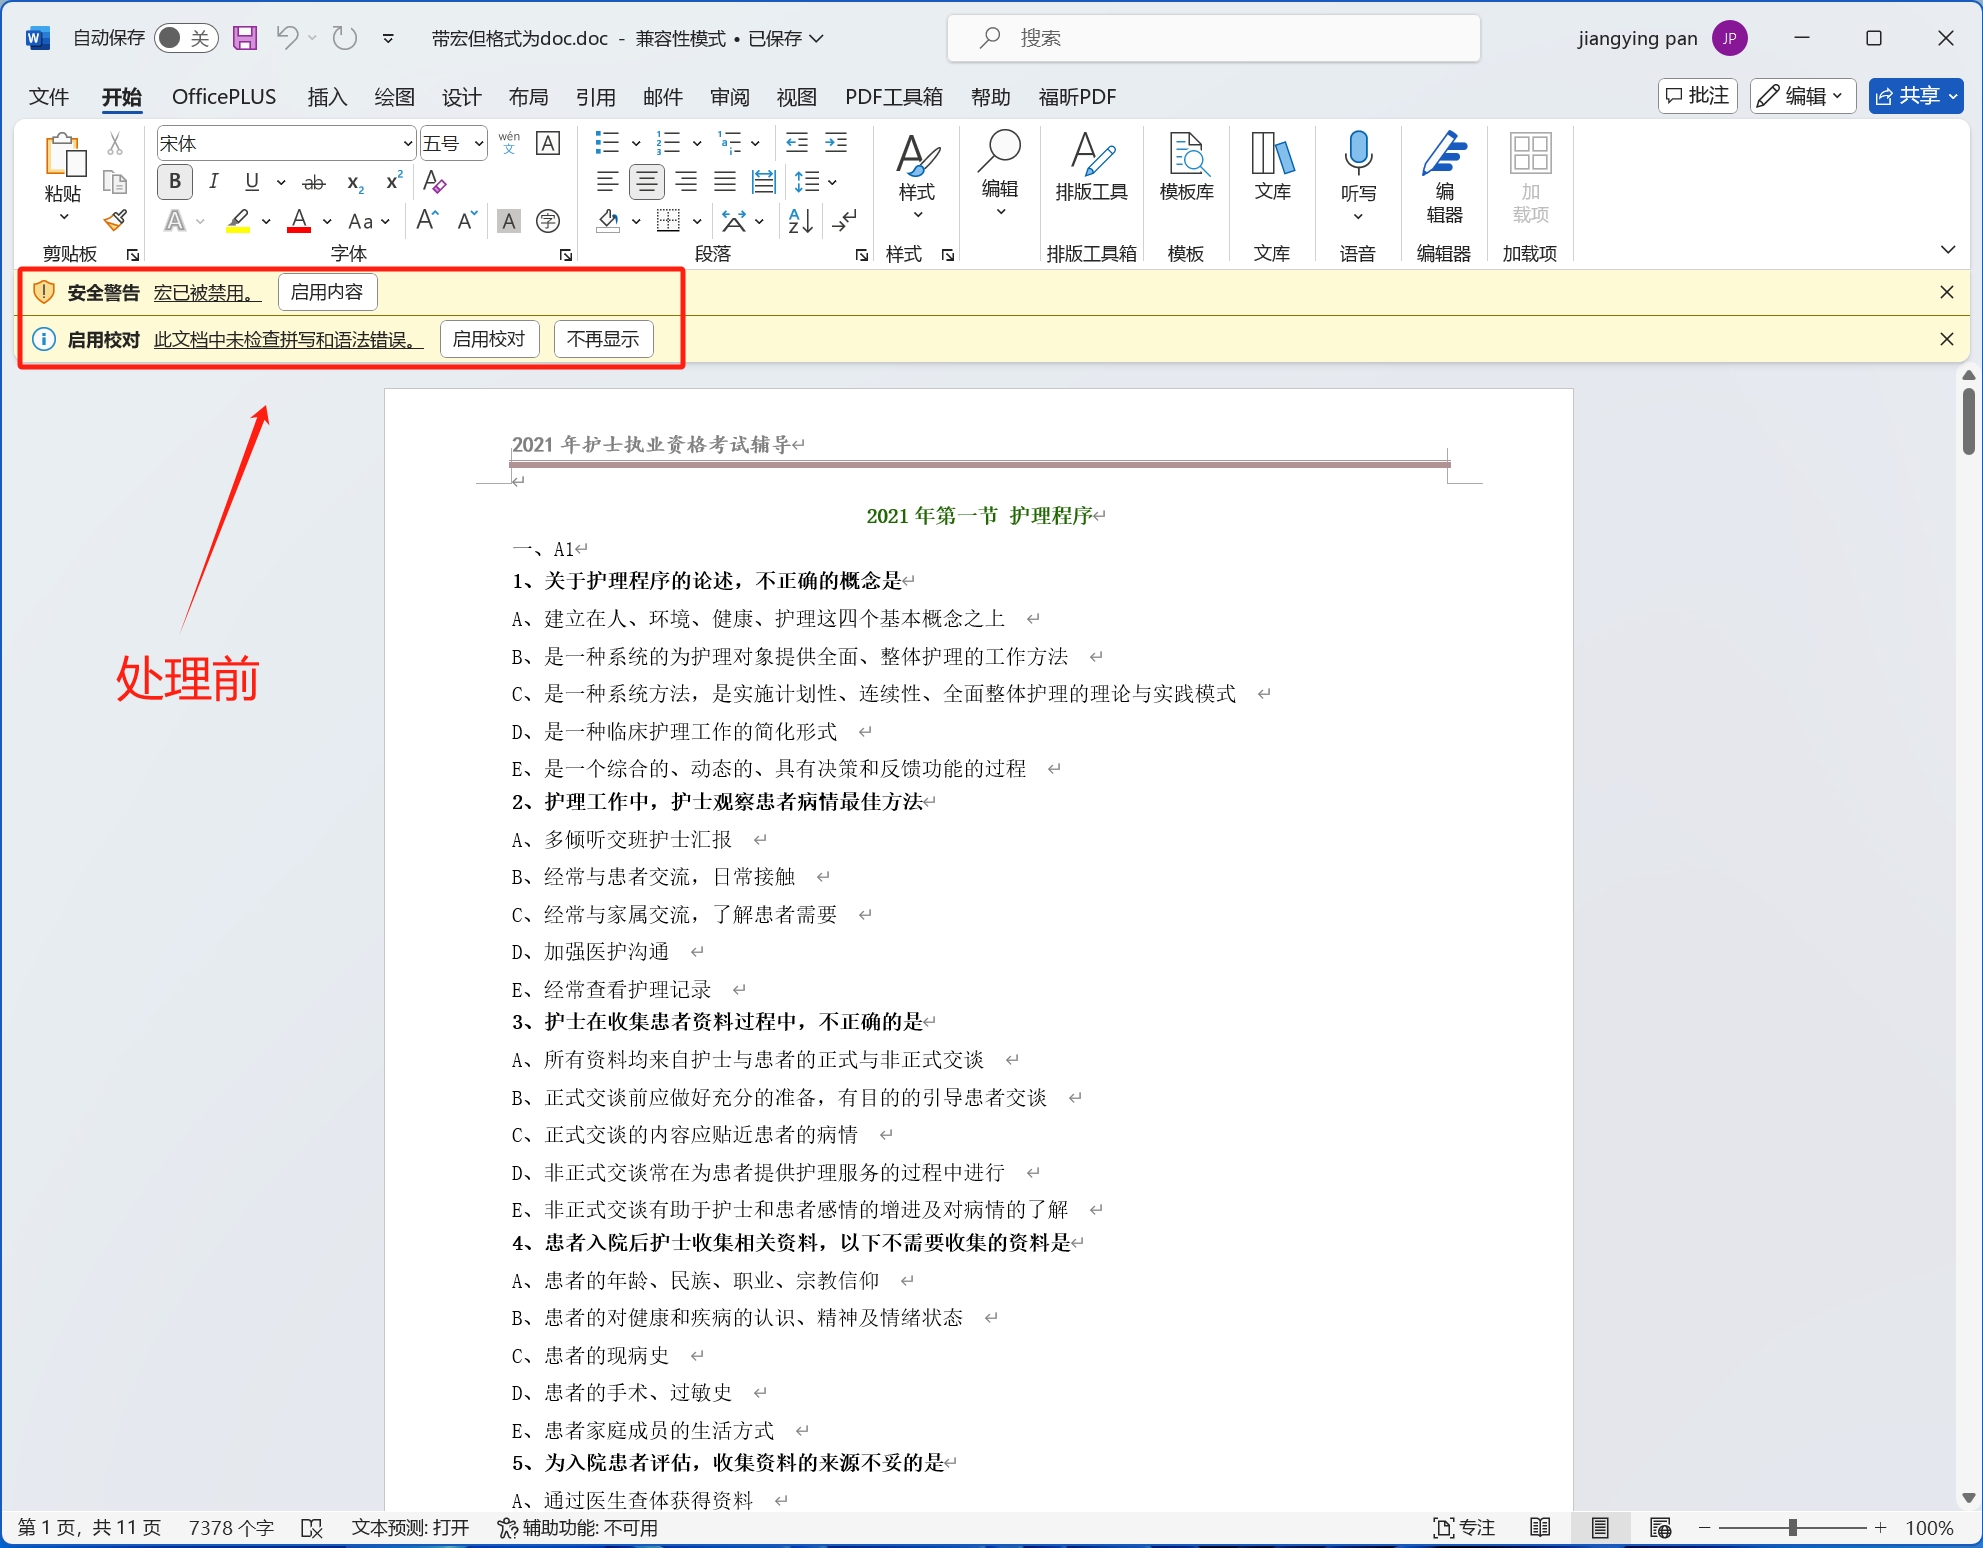Click the bulleted list icon
Image resolution: width=1983 pixels, height=1548 pixels.
pos(606,143)
